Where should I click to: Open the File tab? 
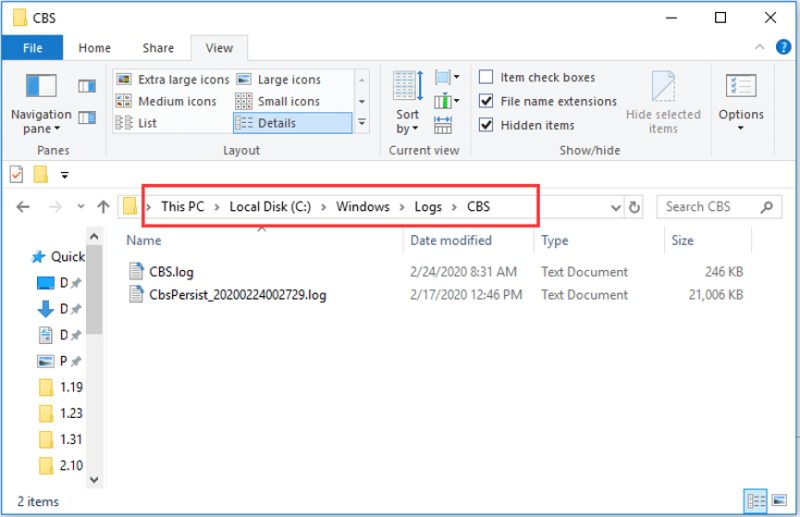click(32, 48)
